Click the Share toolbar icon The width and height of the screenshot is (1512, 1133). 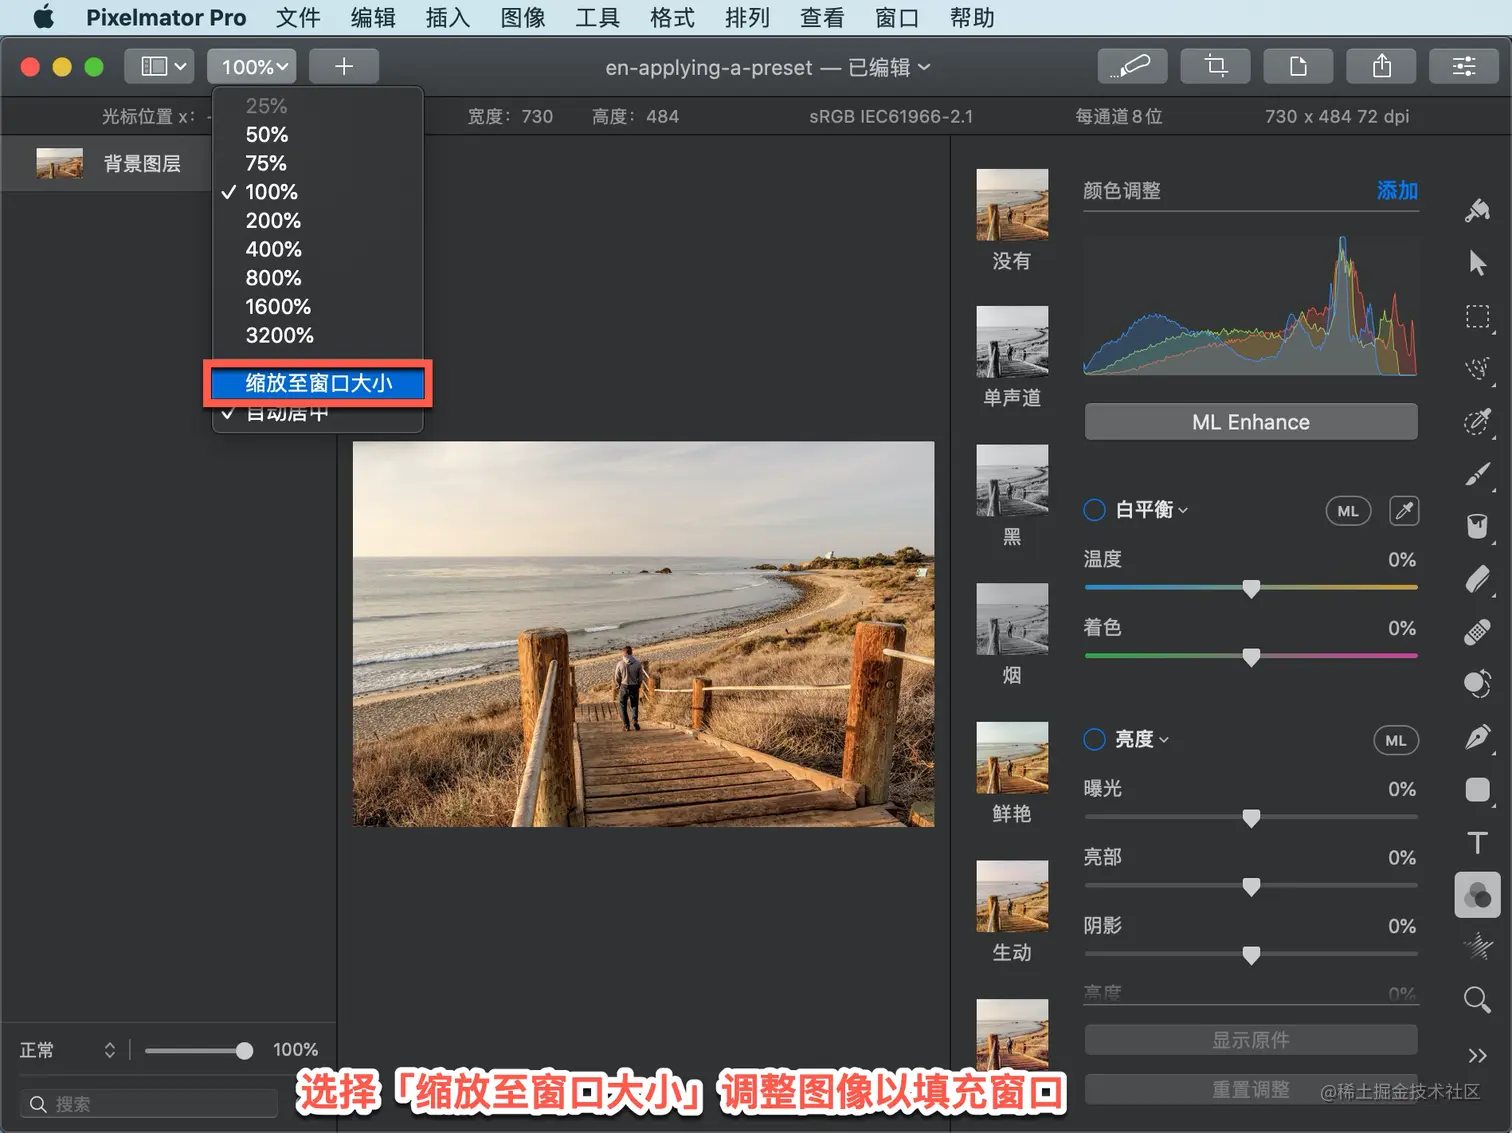tap(1382, 66)
